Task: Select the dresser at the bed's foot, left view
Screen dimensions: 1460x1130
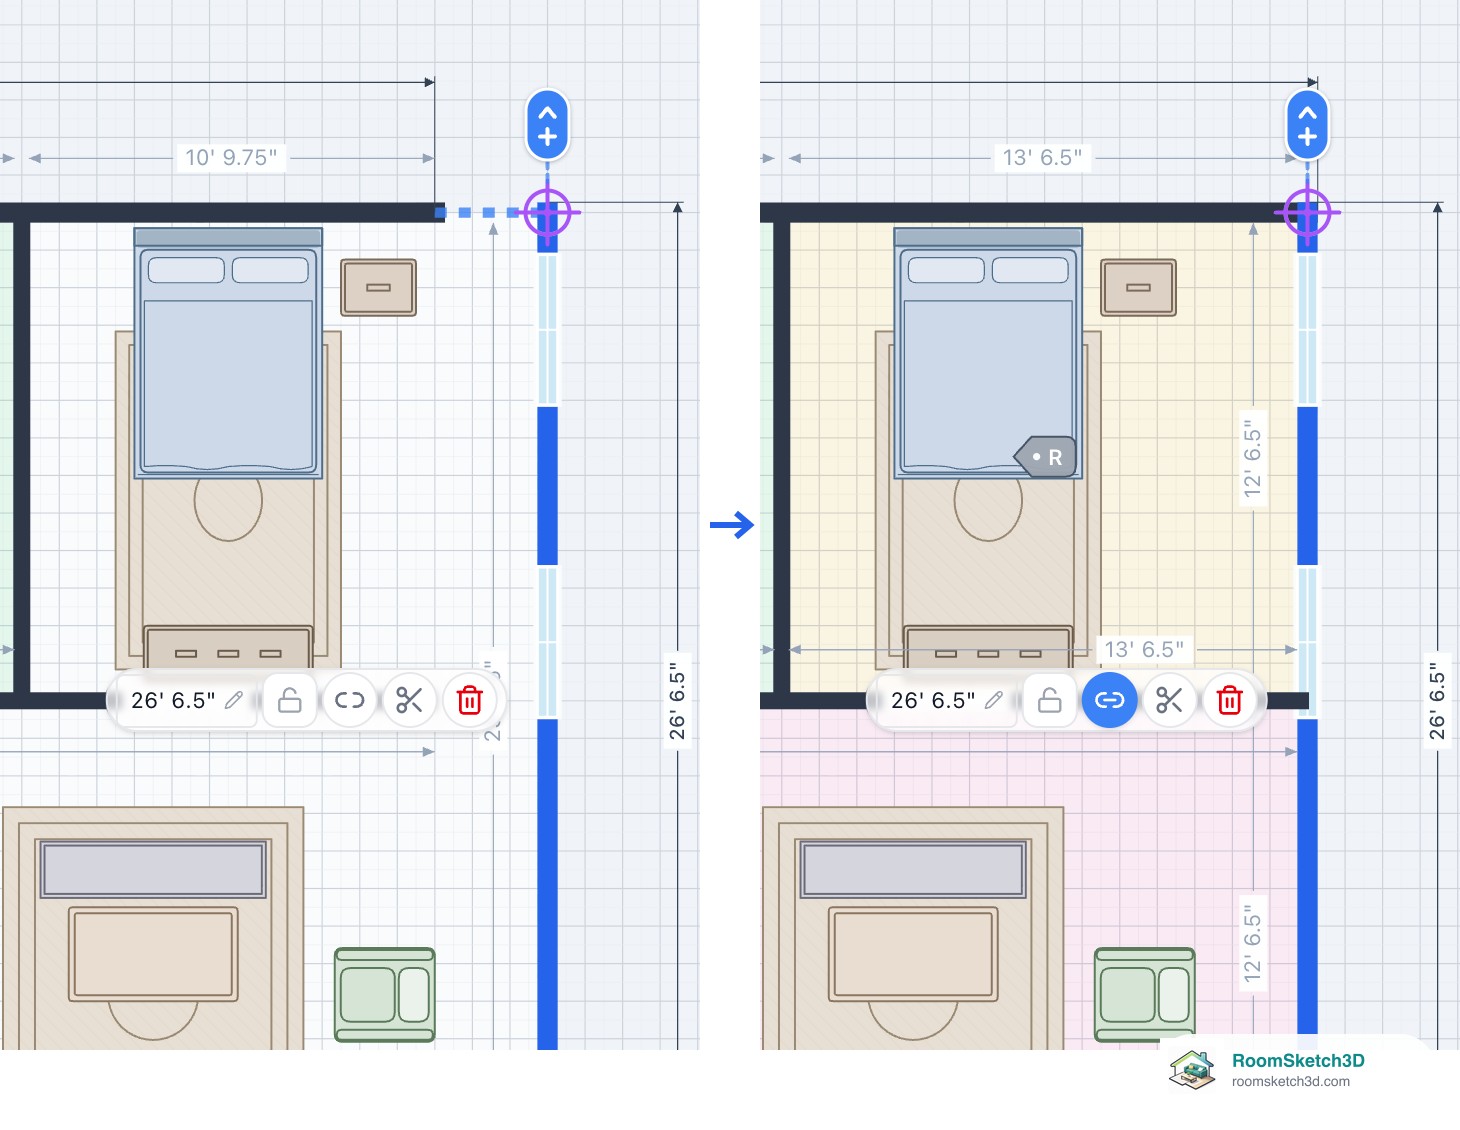Action: click(228, 647)
